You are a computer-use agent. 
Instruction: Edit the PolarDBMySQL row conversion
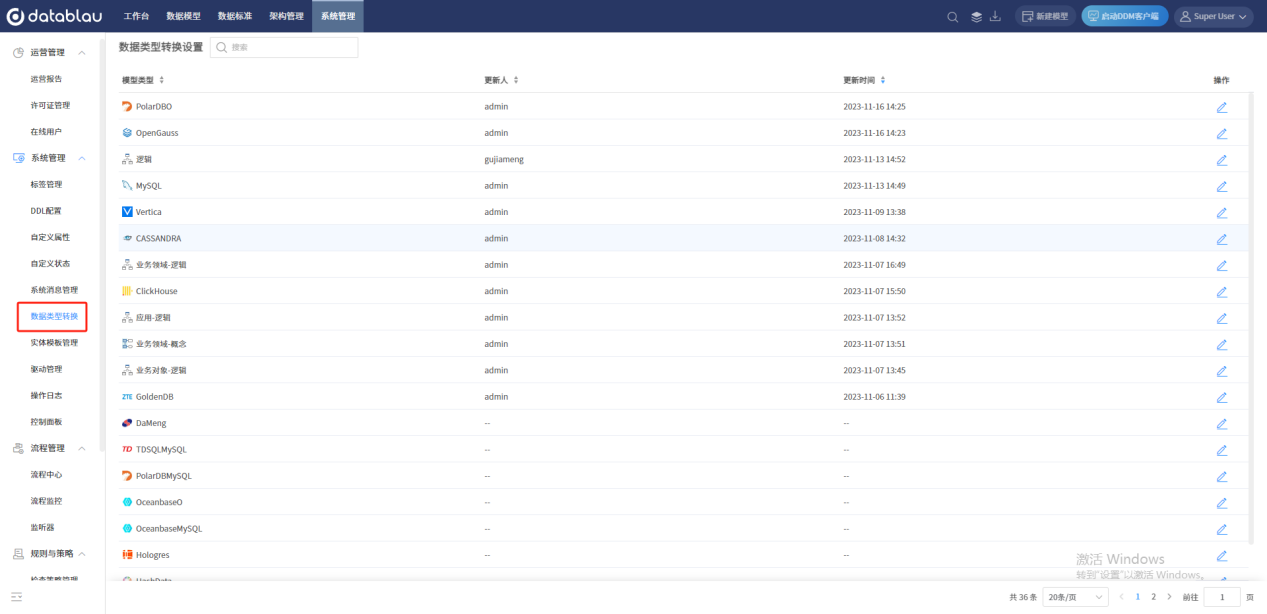tap(1221, 477)
